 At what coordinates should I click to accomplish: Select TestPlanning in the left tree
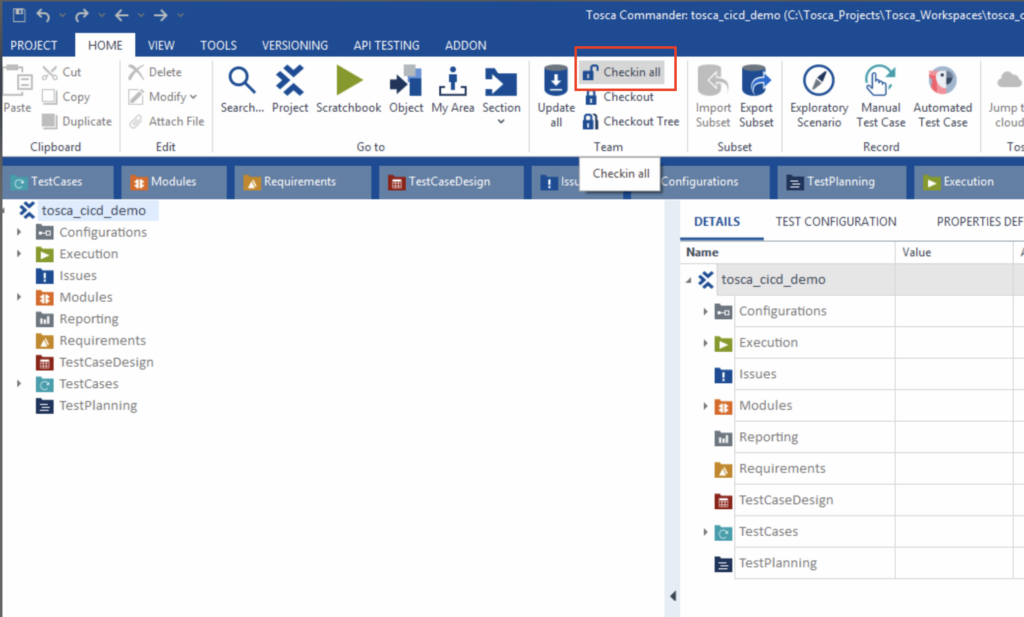[x=98, y=405]
